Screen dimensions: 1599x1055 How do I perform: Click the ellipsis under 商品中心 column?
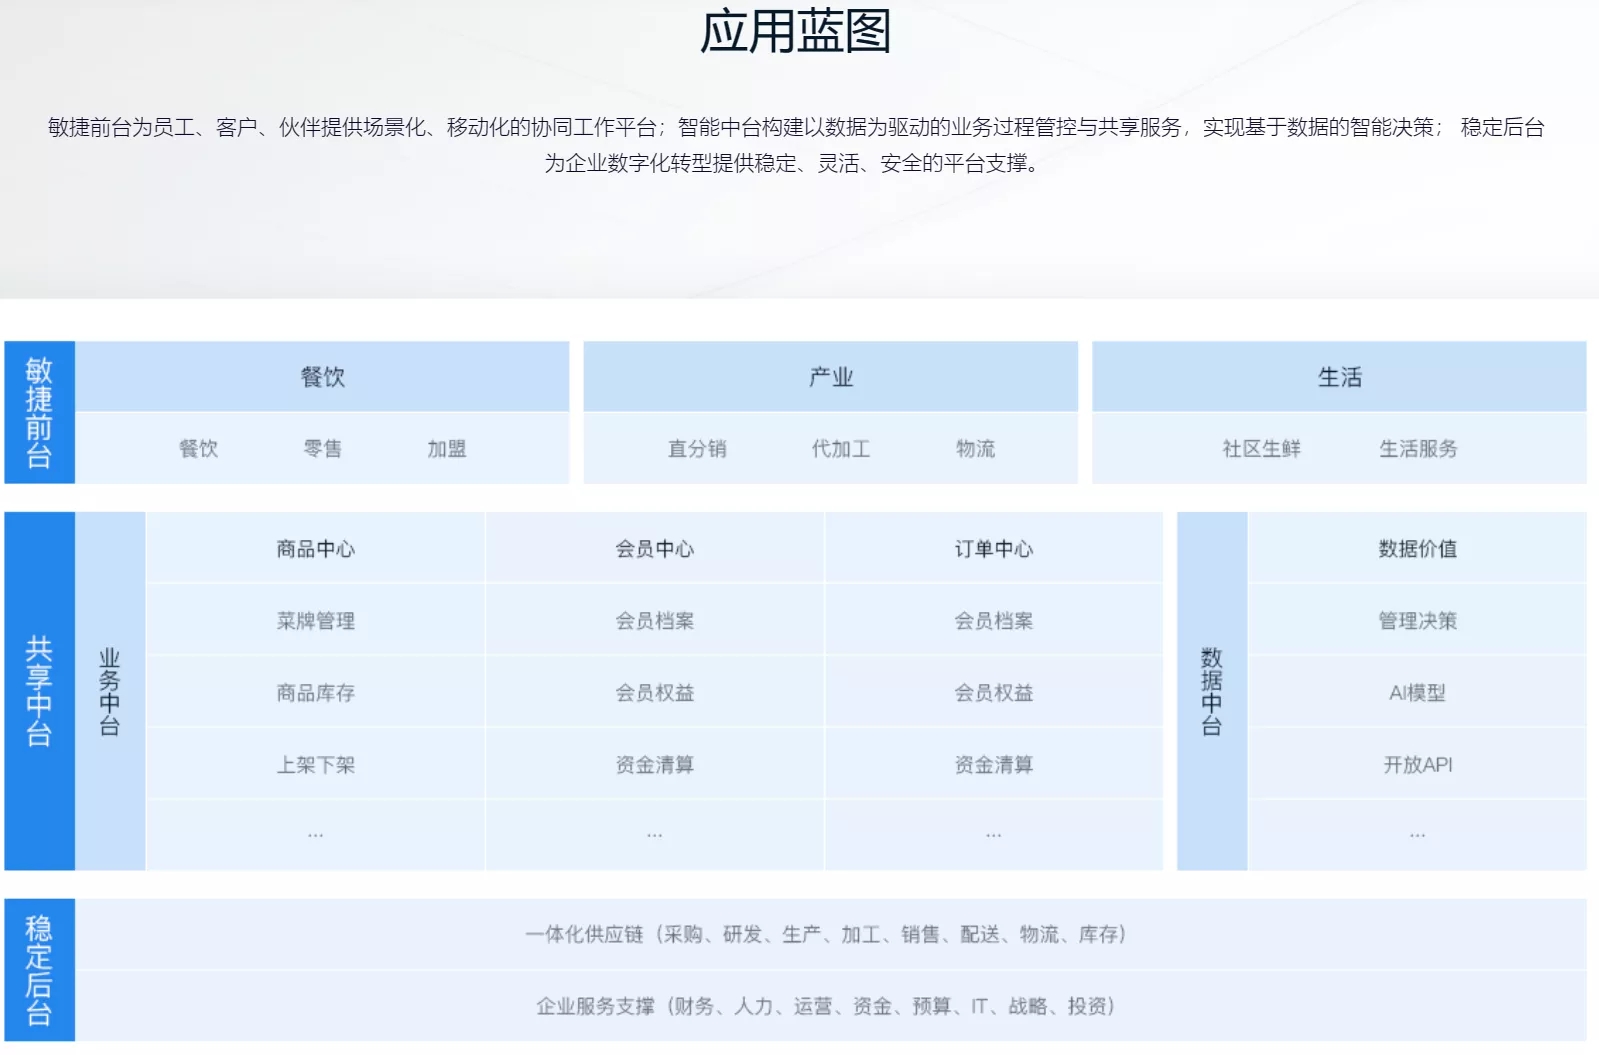315,835
